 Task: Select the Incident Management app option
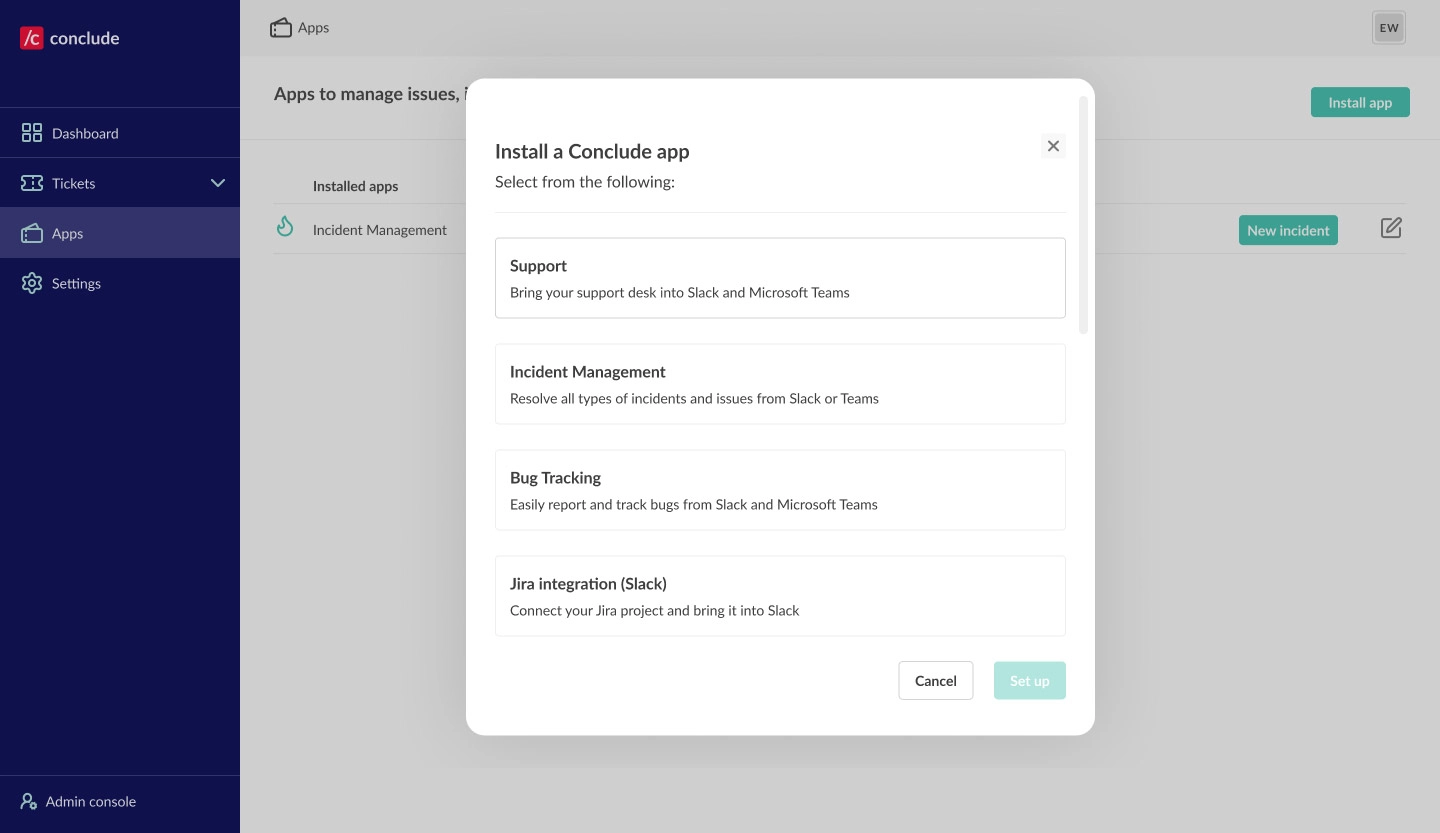click(780, 384)
